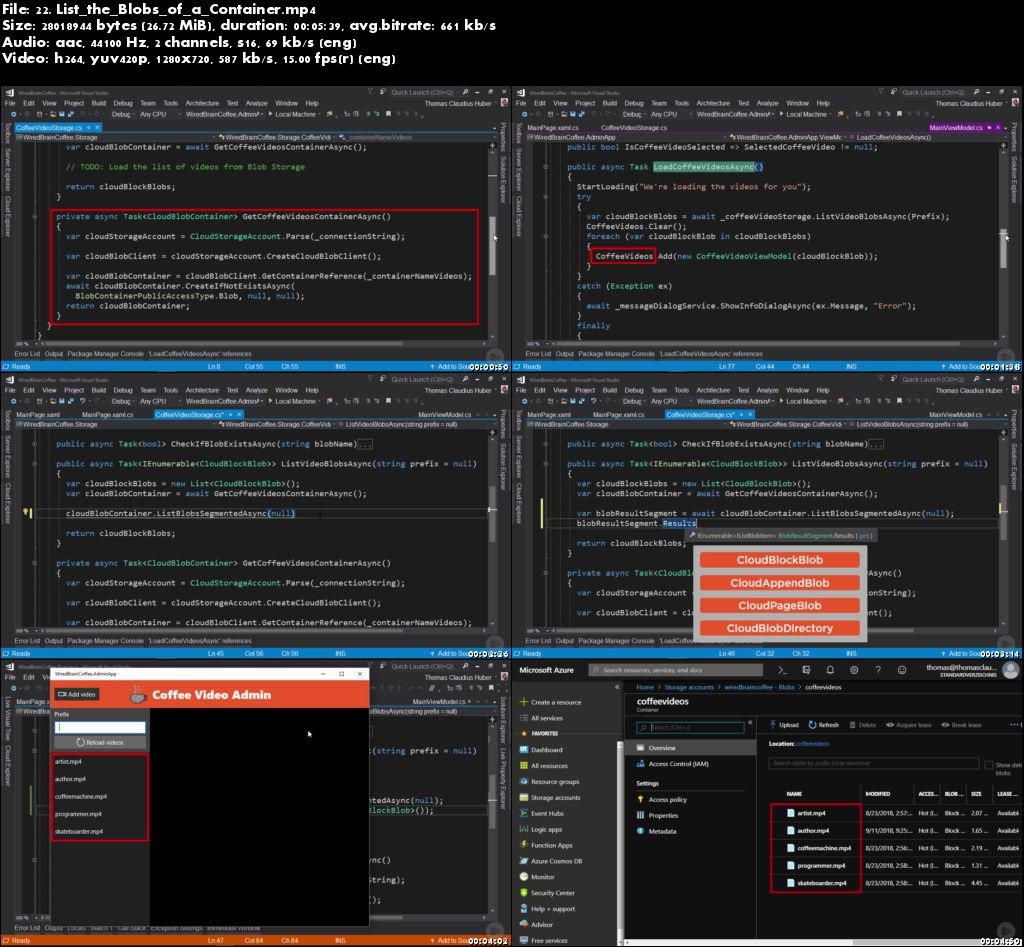Collapse the GetCoffeeVideosContainerAsync outline in the 00:00:50 frame
The height and width of the screenshot is (947, 1024).
pyautogui.click(x=35, y=216)
